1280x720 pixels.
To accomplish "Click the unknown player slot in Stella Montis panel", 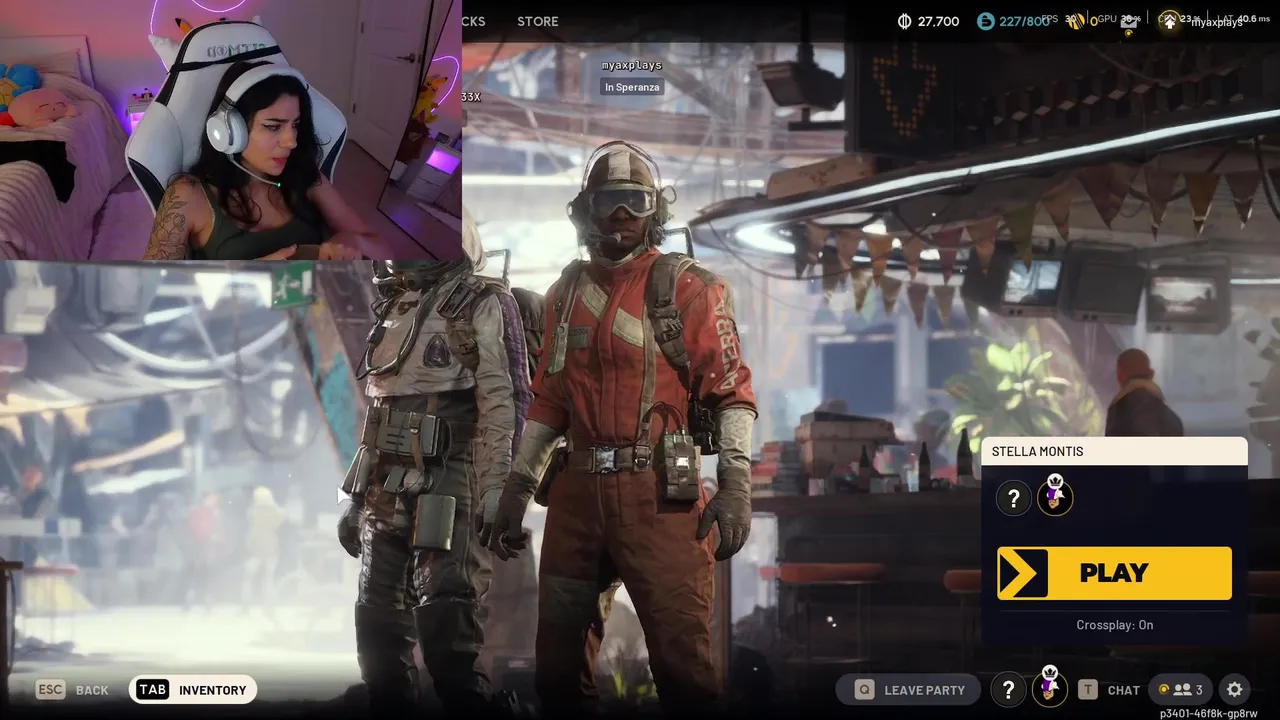I will [1013, 498].
